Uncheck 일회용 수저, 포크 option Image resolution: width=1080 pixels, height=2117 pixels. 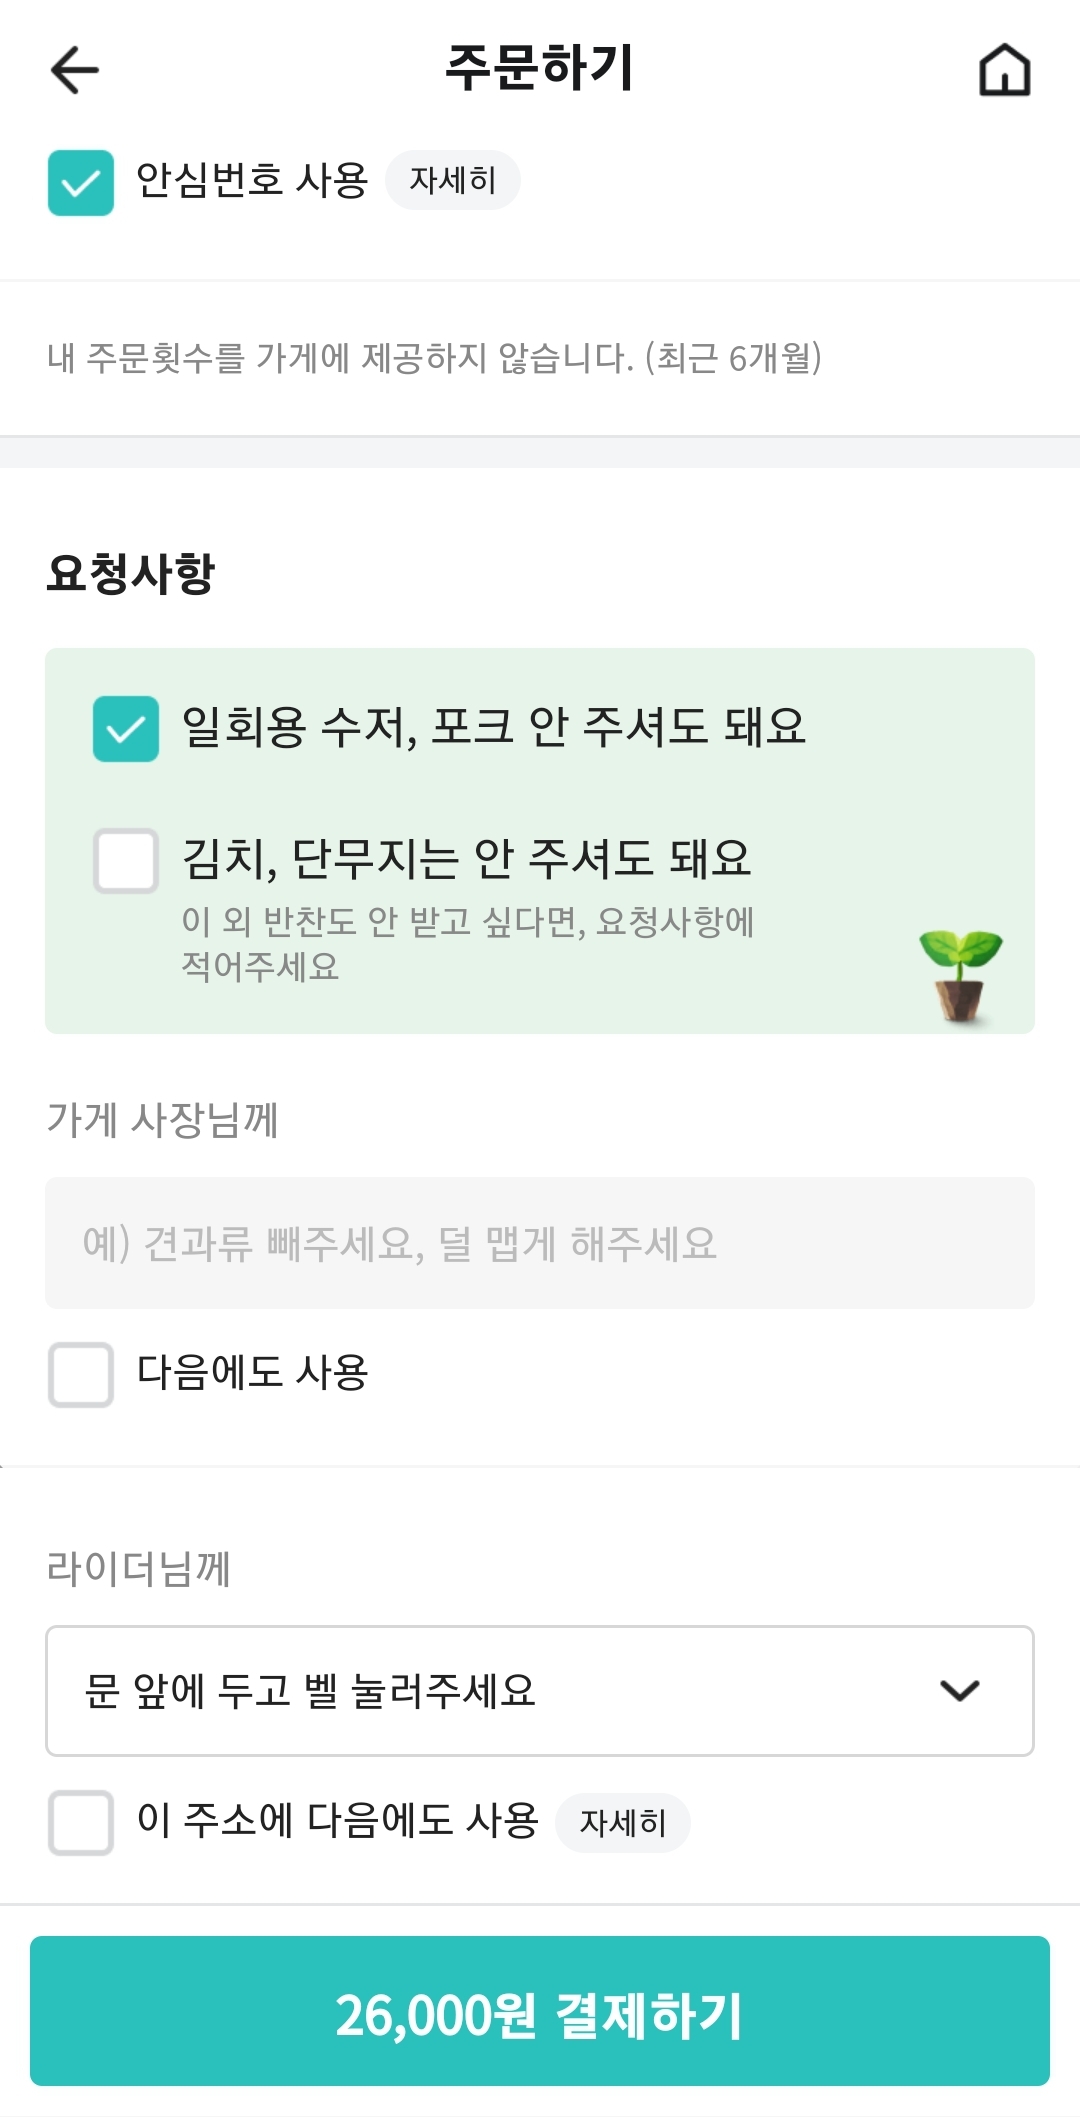[x=126, y=729]
